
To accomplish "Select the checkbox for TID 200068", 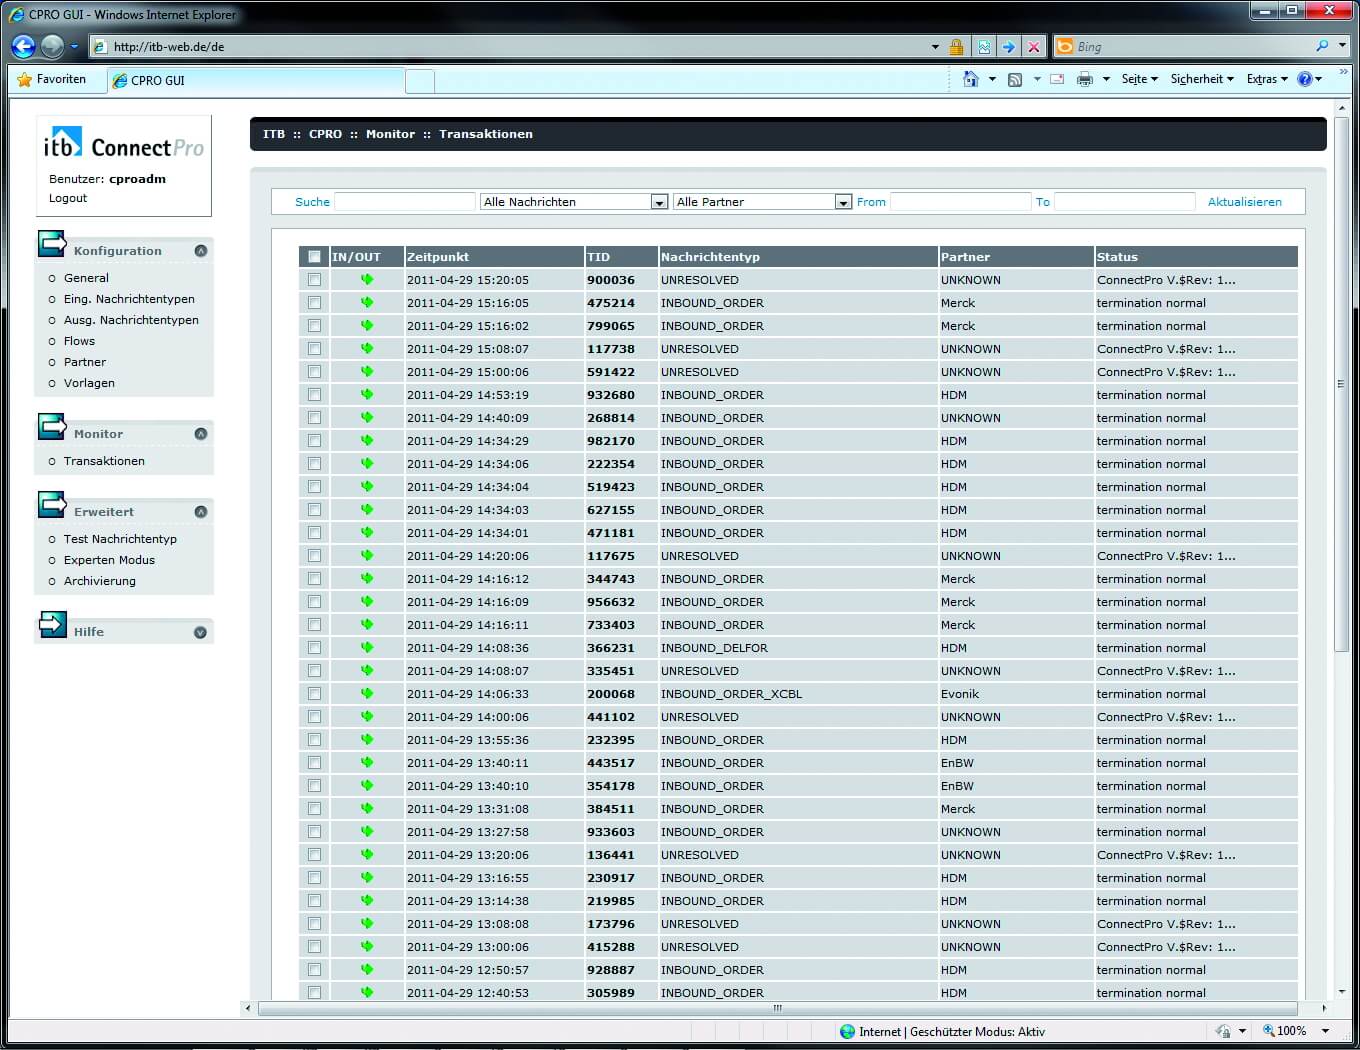I will 314,694.
